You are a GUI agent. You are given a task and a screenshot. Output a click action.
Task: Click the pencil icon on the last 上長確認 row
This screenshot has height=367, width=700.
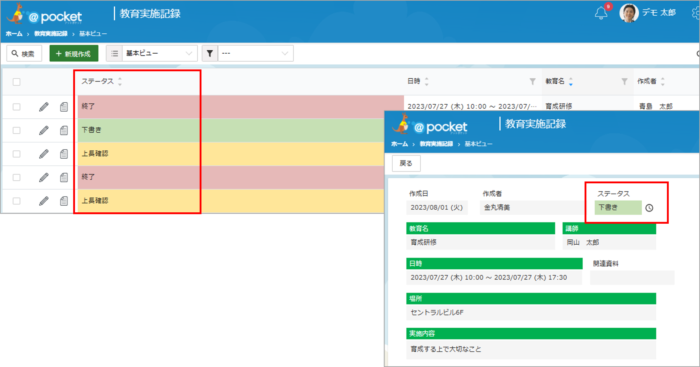click(44, 201)
